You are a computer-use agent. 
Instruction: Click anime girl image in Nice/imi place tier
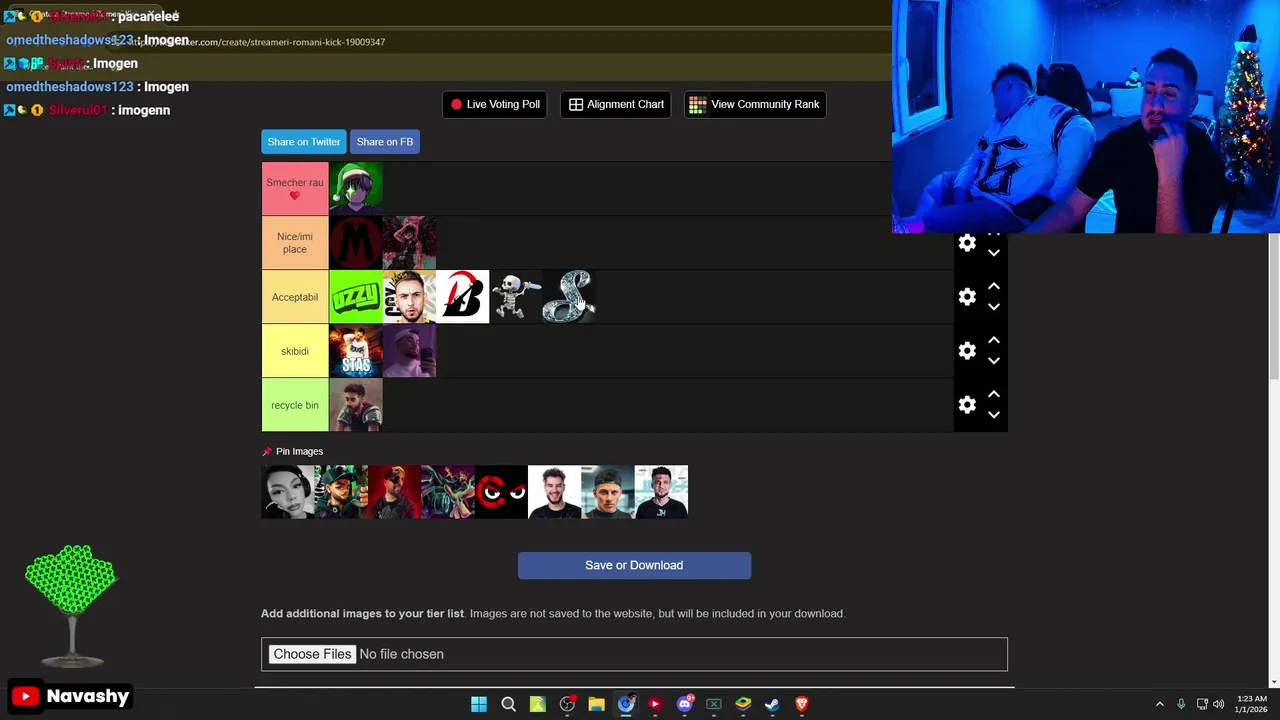point(409,243)
